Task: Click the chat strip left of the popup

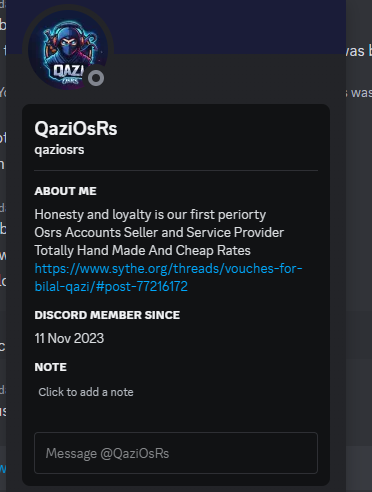Action: tap(3, 246)
